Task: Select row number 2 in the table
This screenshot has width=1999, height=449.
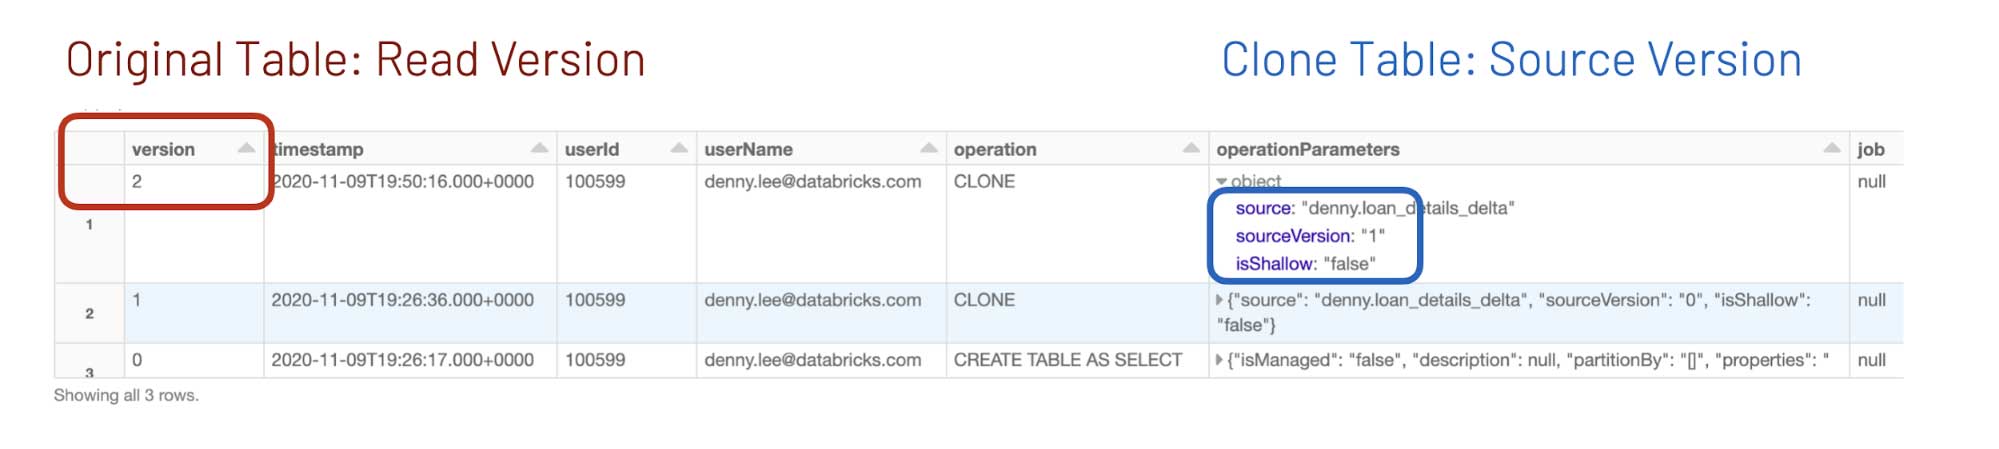Action: click(89, 314)
